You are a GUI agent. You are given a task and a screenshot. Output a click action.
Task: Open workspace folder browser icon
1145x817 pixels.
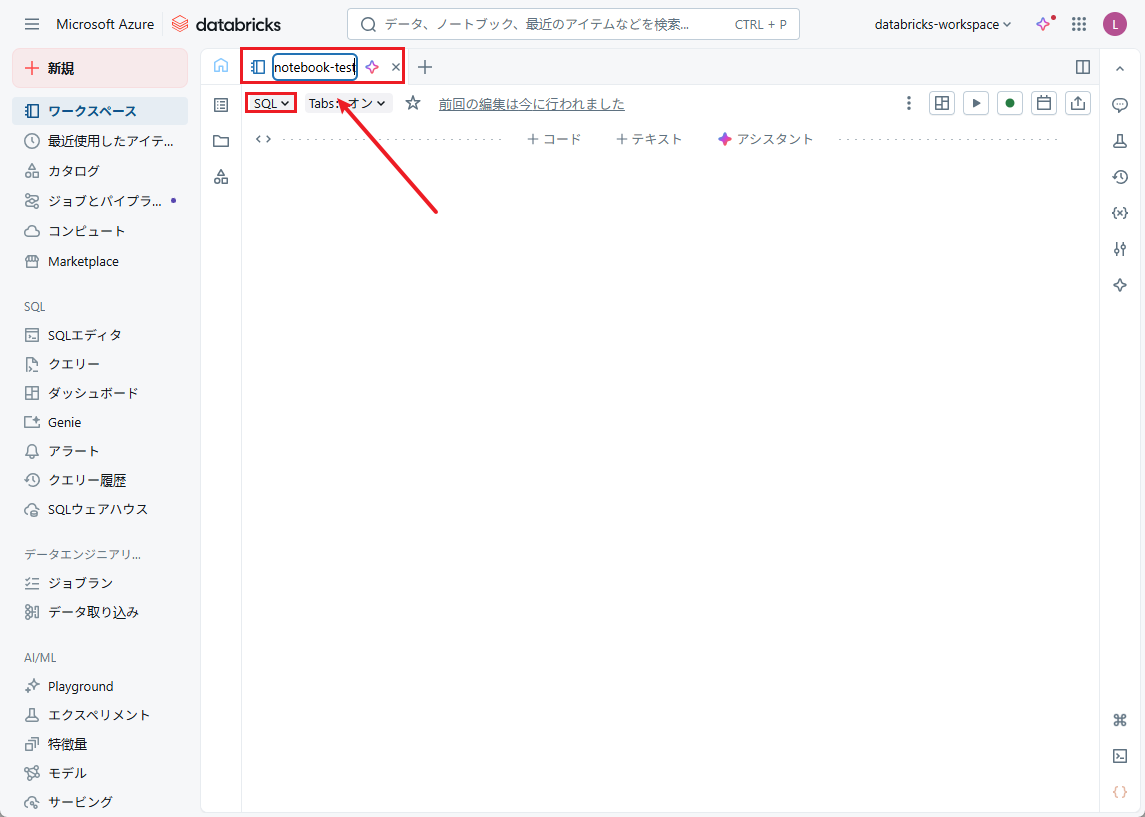[x=221, y=141]
